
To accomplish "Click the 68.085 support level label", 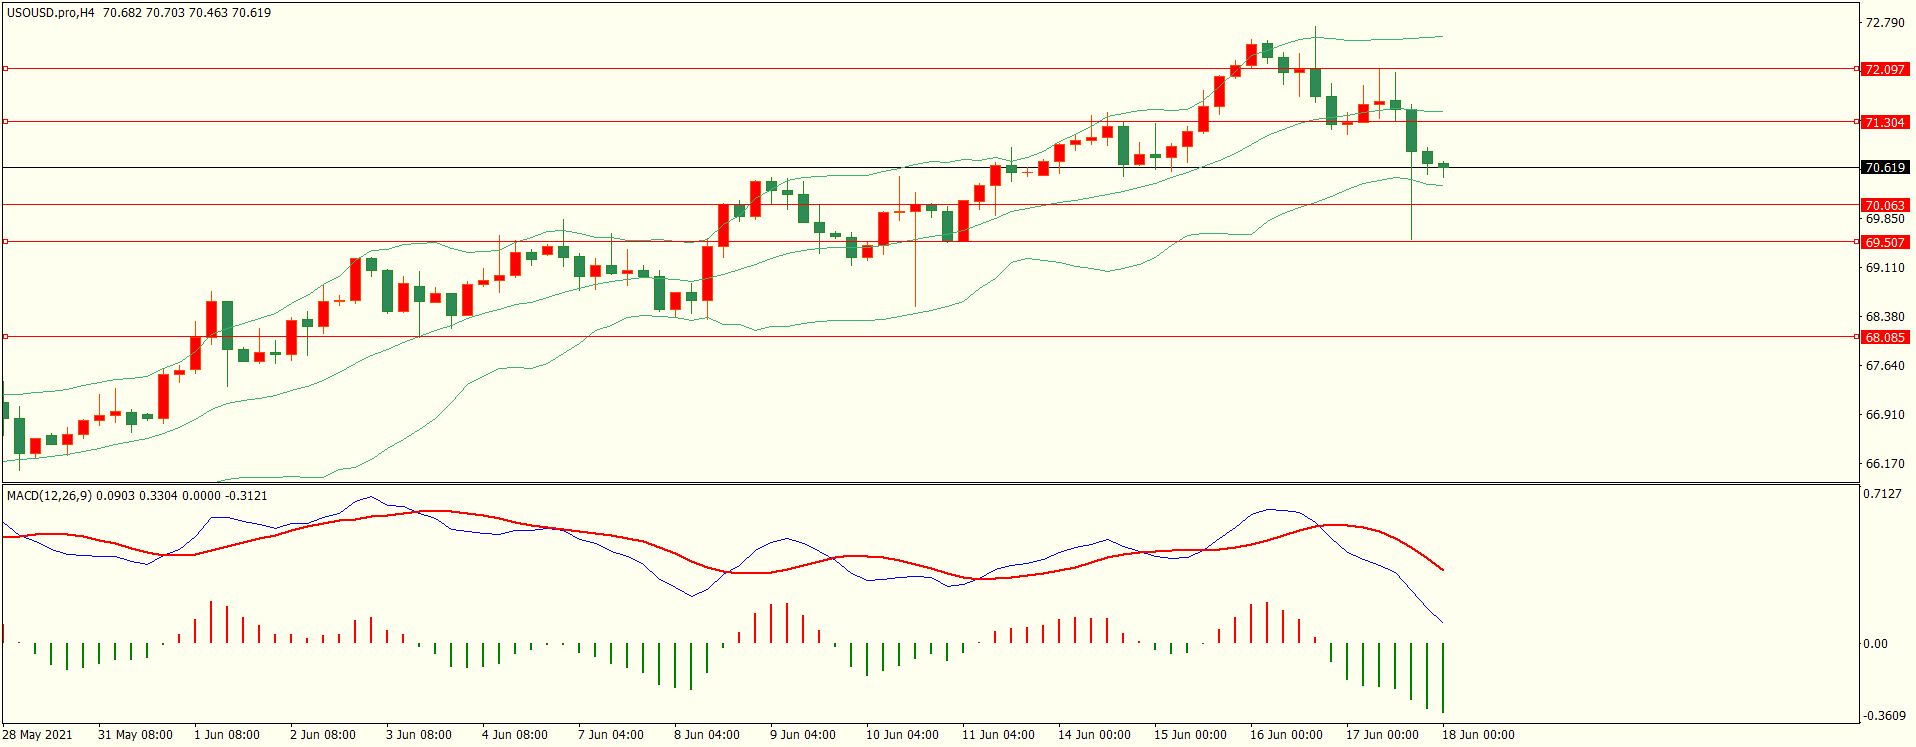I will point(1884,337).
